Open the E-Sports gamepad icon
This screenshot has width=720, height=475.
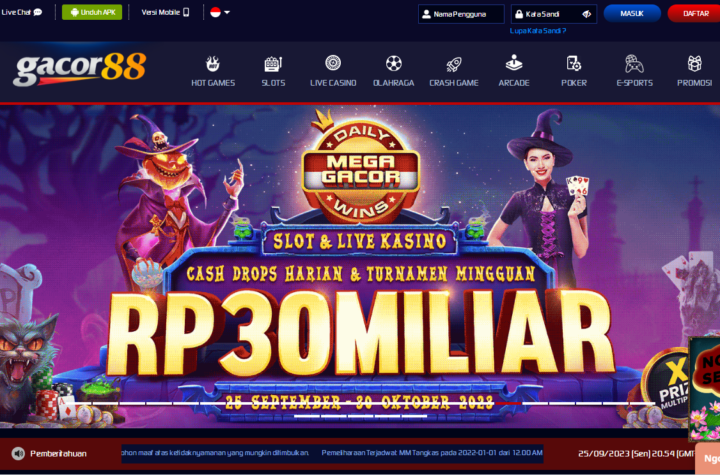point(634,64)
